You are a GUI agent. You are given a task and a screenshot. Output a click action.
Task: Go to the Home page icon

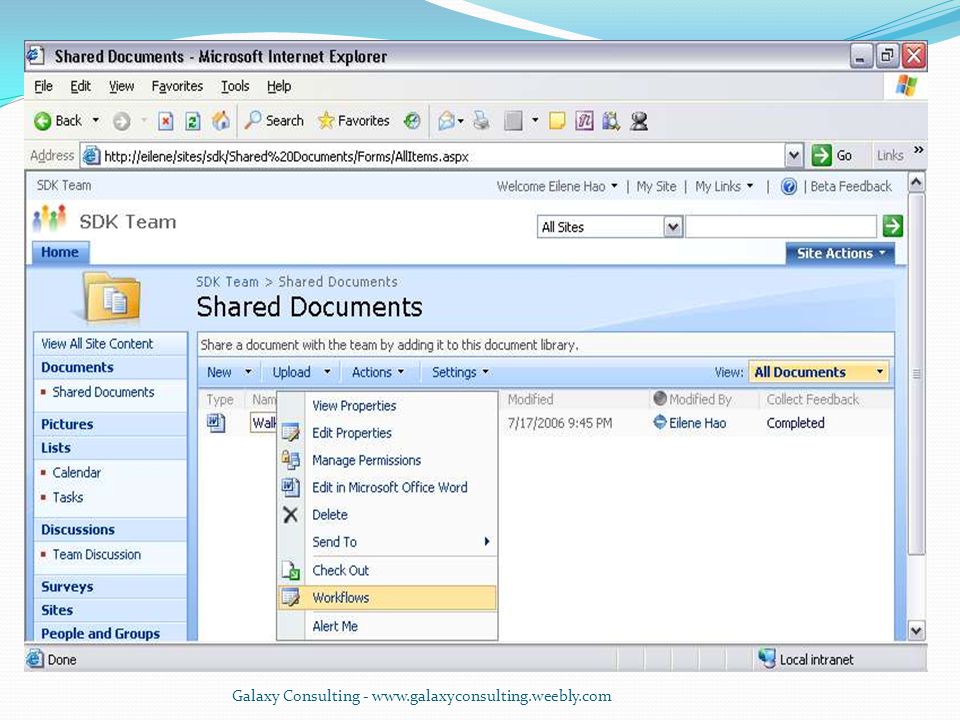tap(221, 121)
